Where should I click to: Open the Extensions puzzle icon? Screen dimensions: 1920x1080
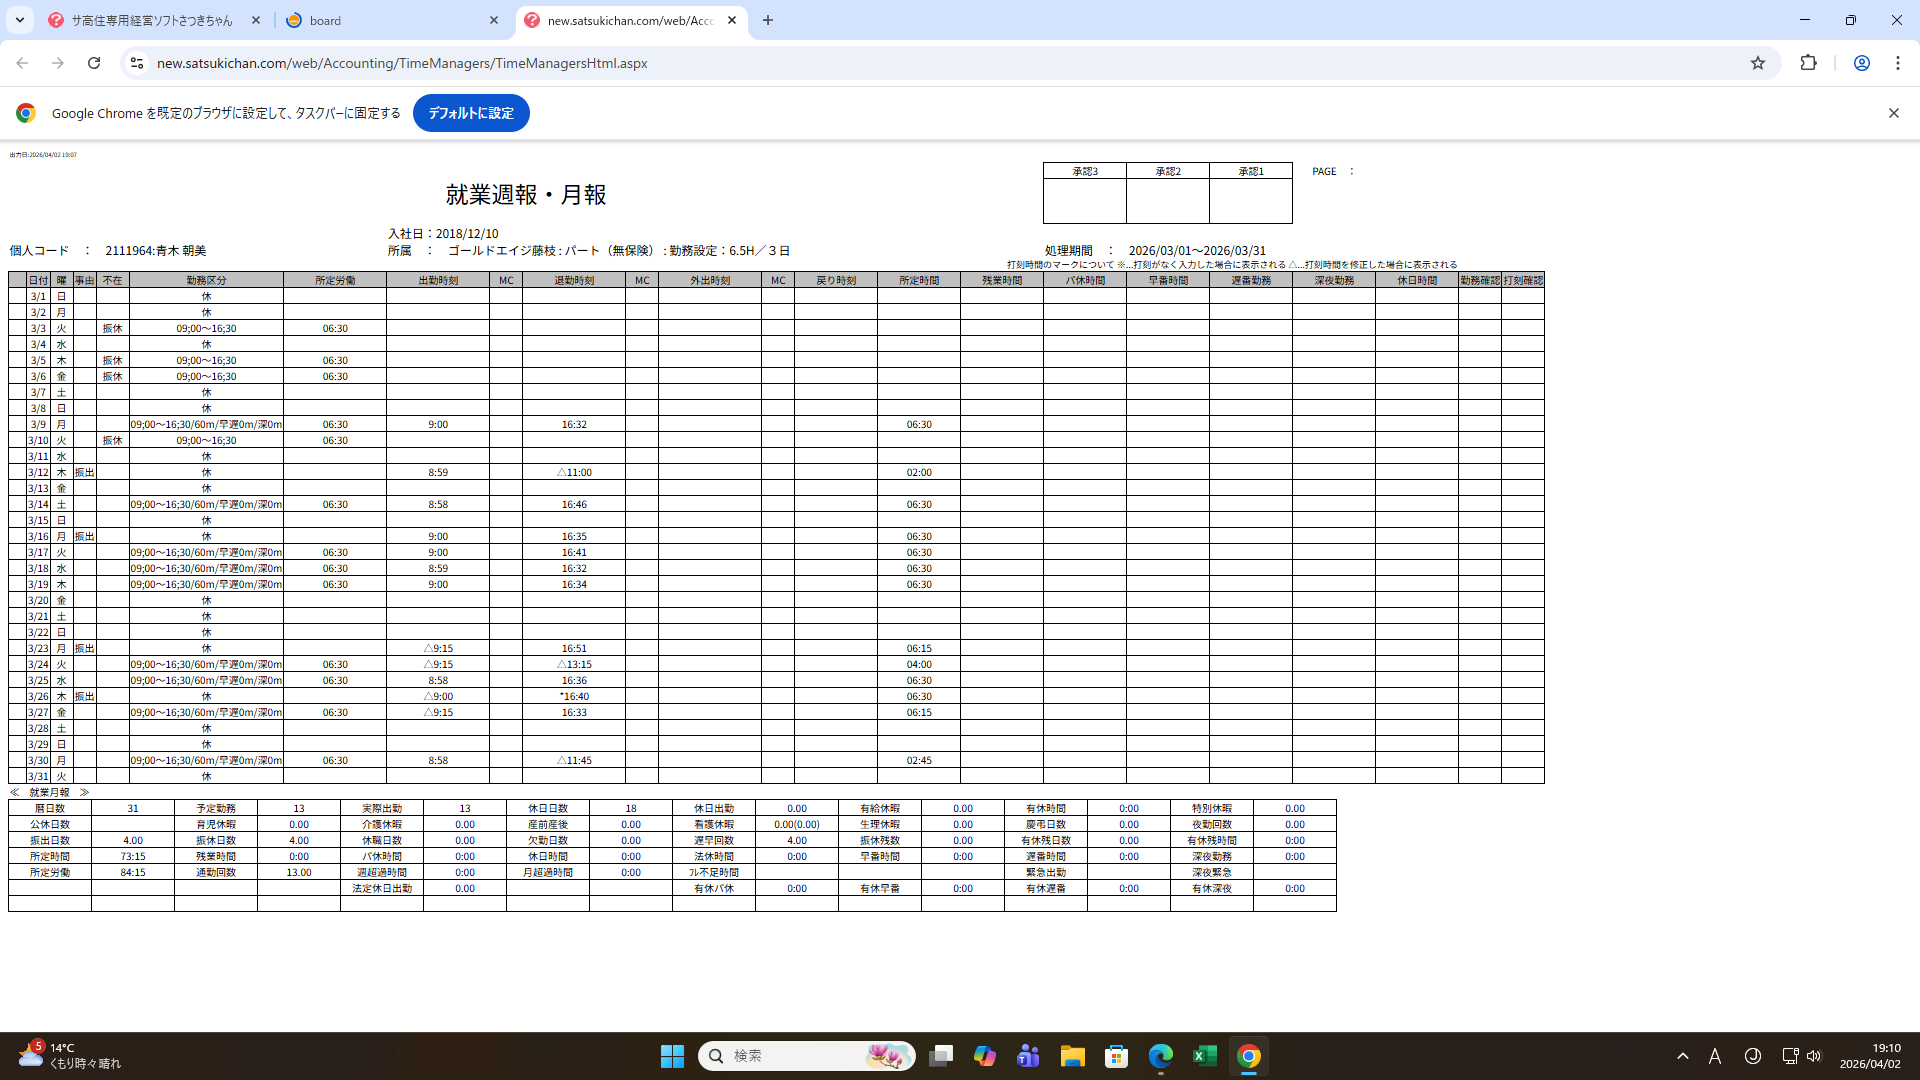[x=1808, y=63]
